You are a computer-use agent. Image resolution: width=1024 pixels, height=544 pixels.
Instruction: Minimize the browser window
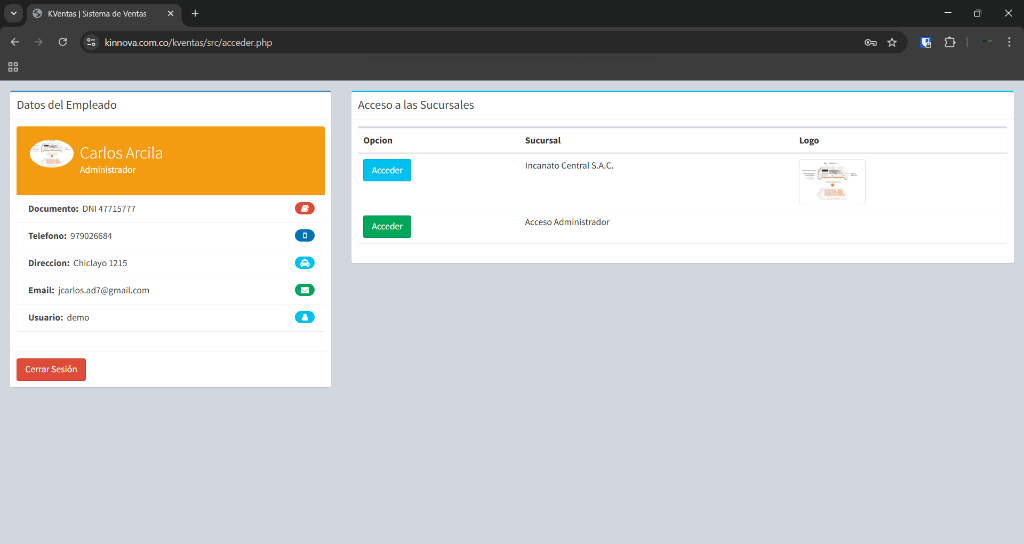point(948,13)
